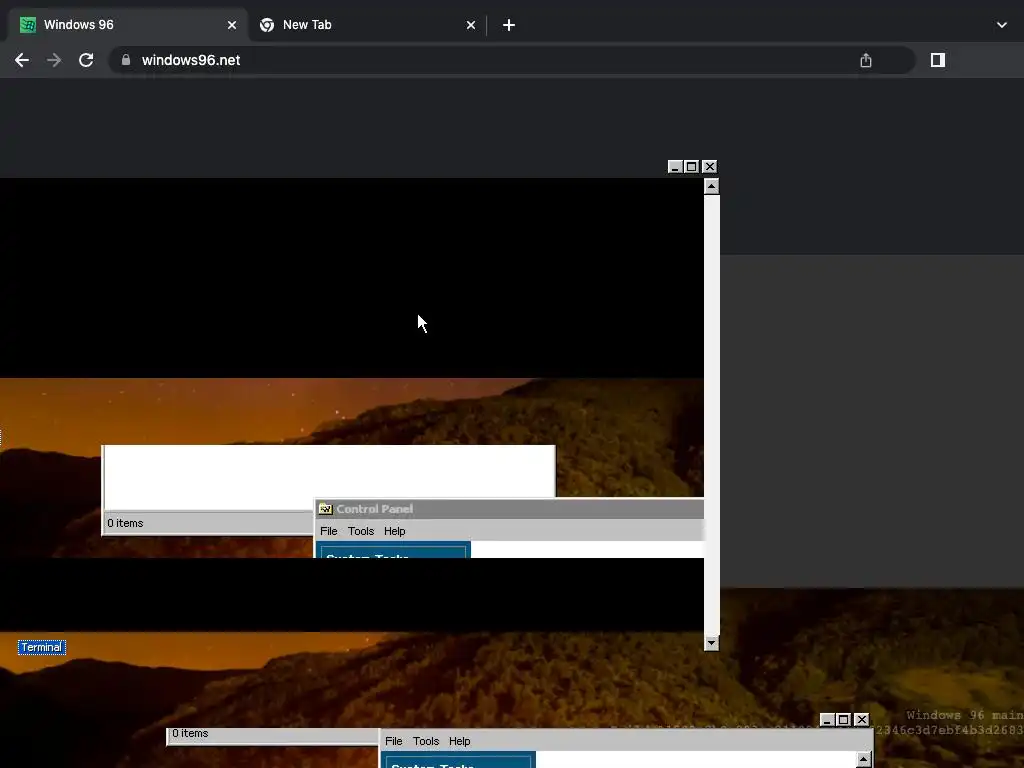Image resolution: width=1024 pixels, height=768 pixels.
Task: Click the lock icon in address bar
Action: click(x=126, y=60)
